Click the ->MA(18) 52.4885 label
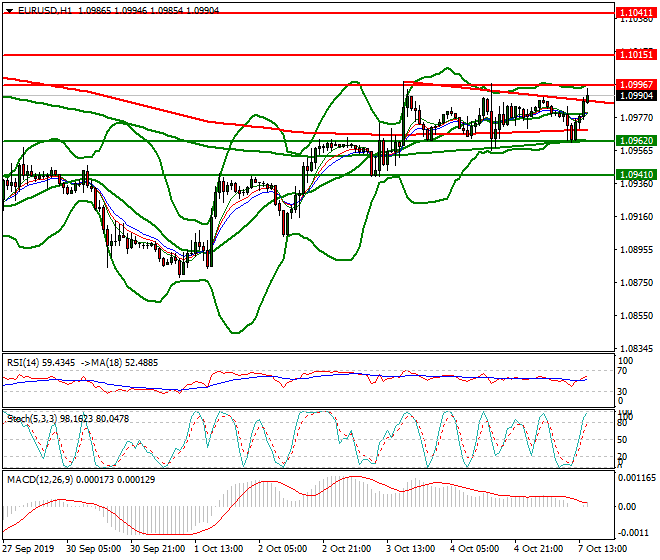The image size is (660, 560). click(x=119, y=363)
